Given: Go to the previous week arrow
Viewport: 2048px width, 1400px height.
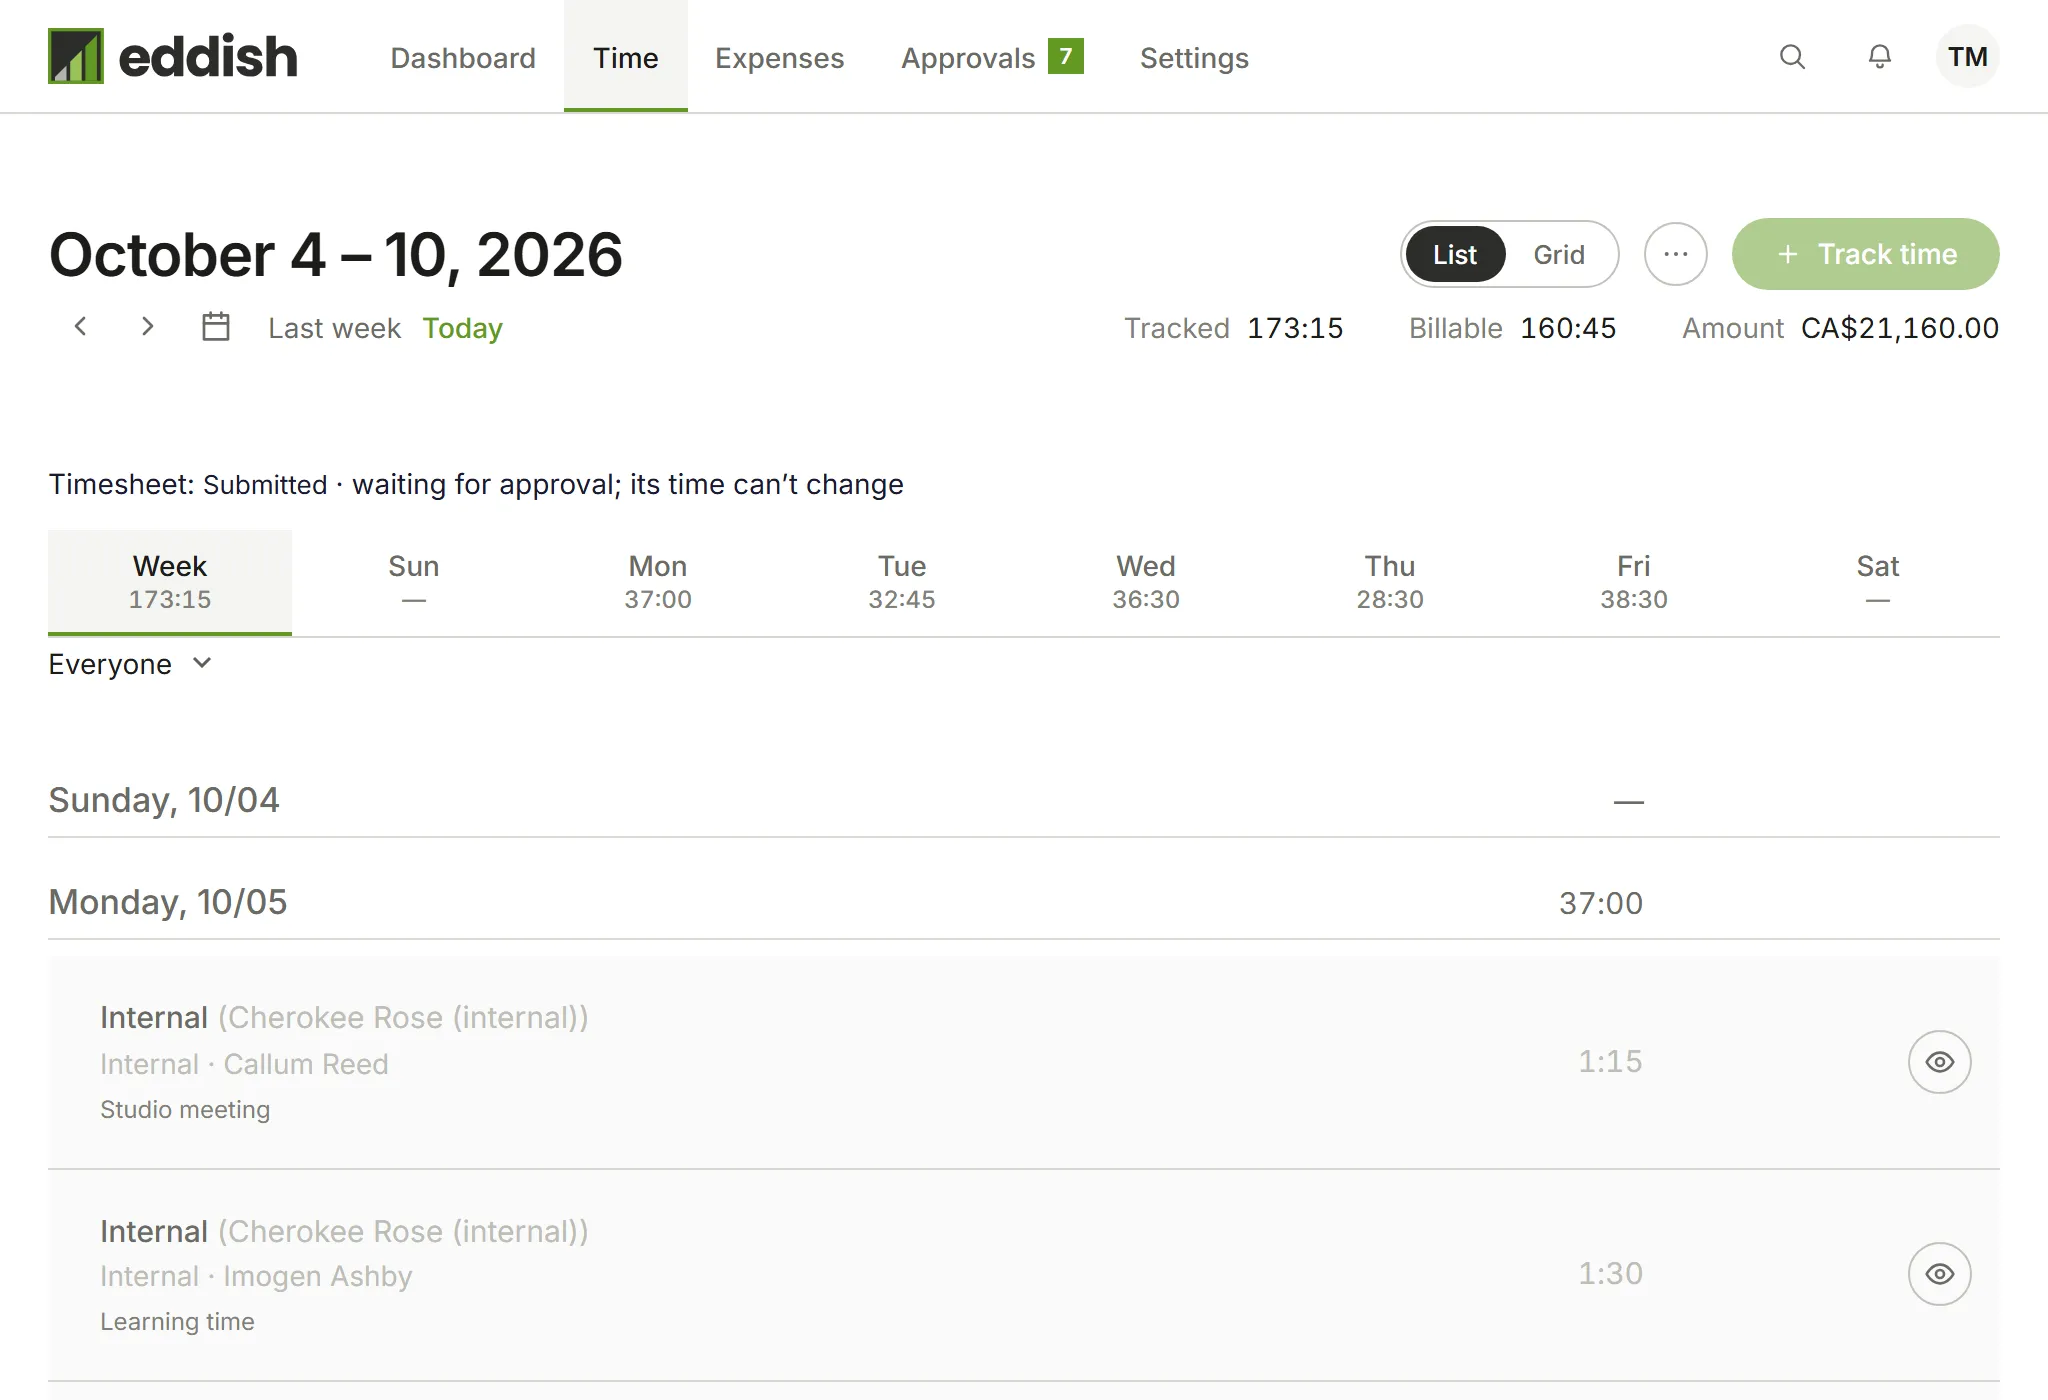Looking at the screenshot, I should 81,326.
